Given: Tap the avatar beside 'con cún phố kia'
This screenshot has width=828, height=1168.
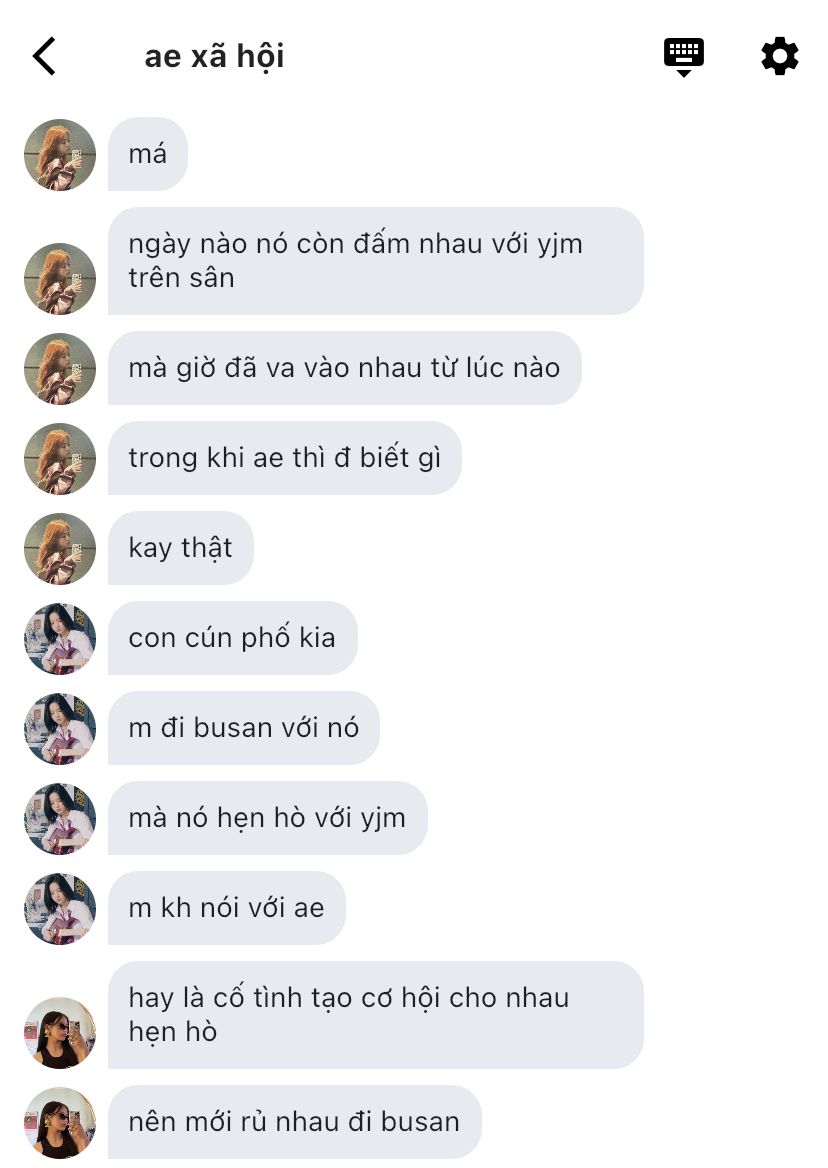Looking at the screenshot, I should [60, 638].
